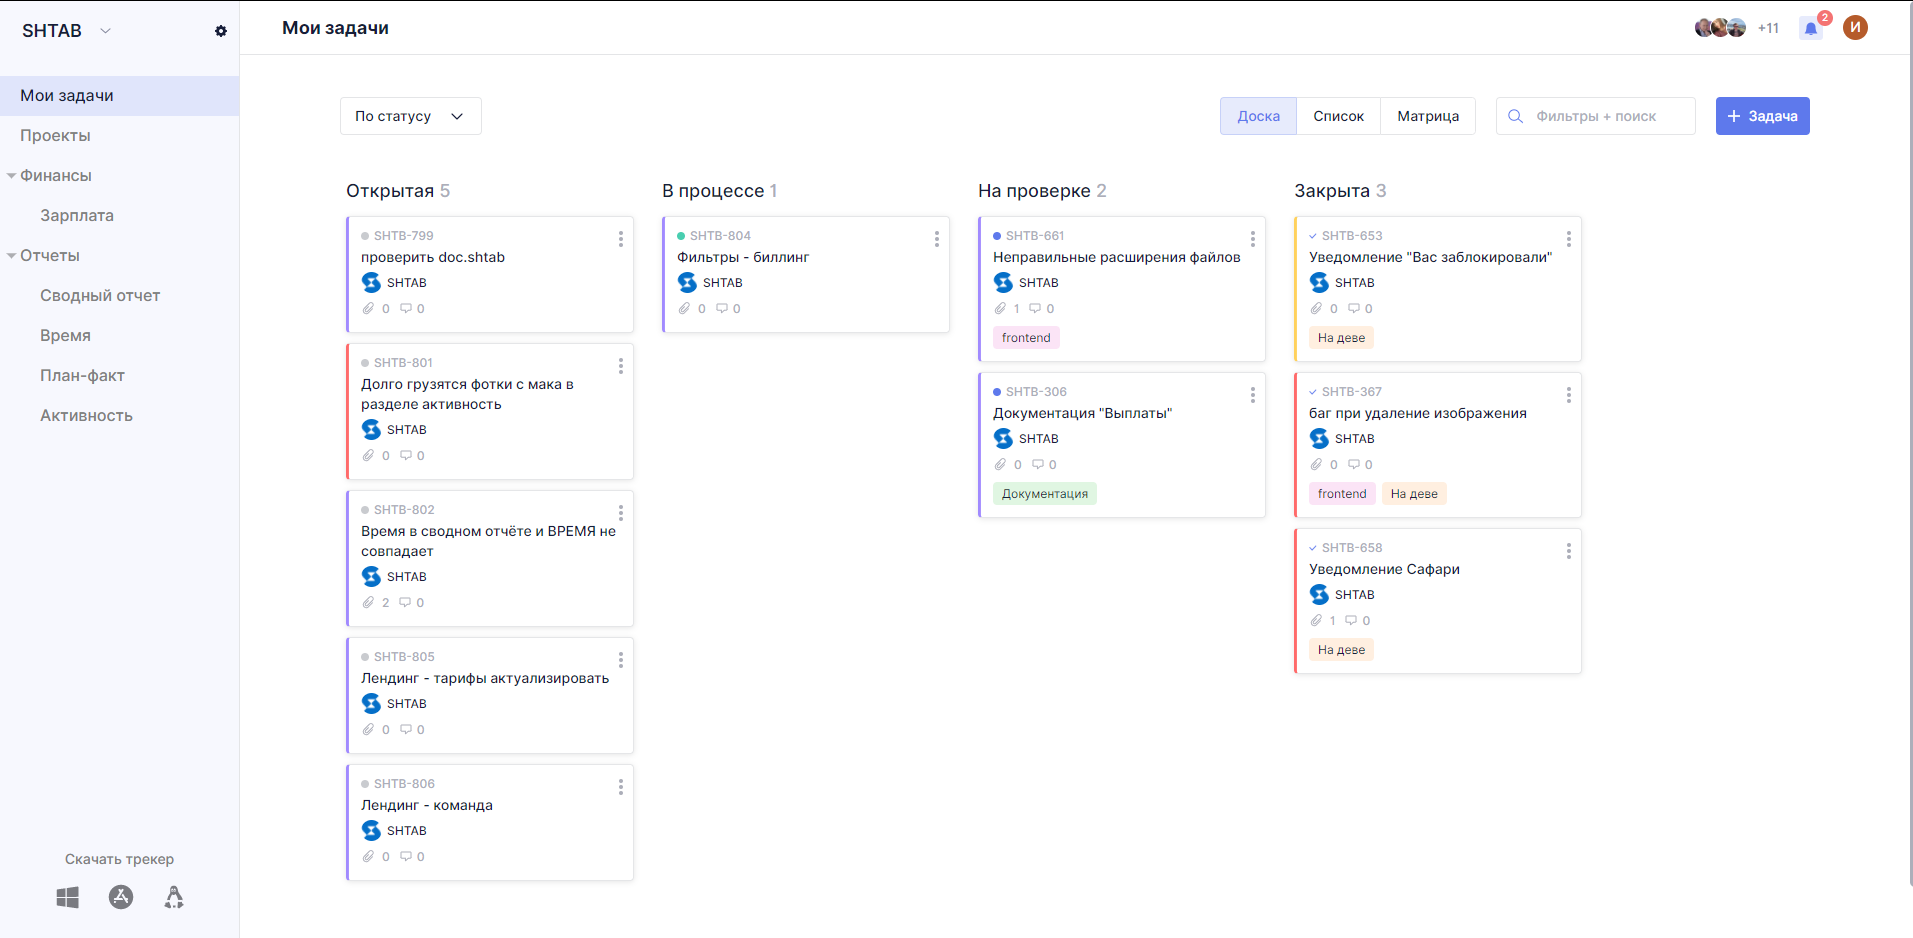Screen dimensions: 1913x938
Task: Open the three-dot menu on SHTB-805 card
Action: (621, 660)
